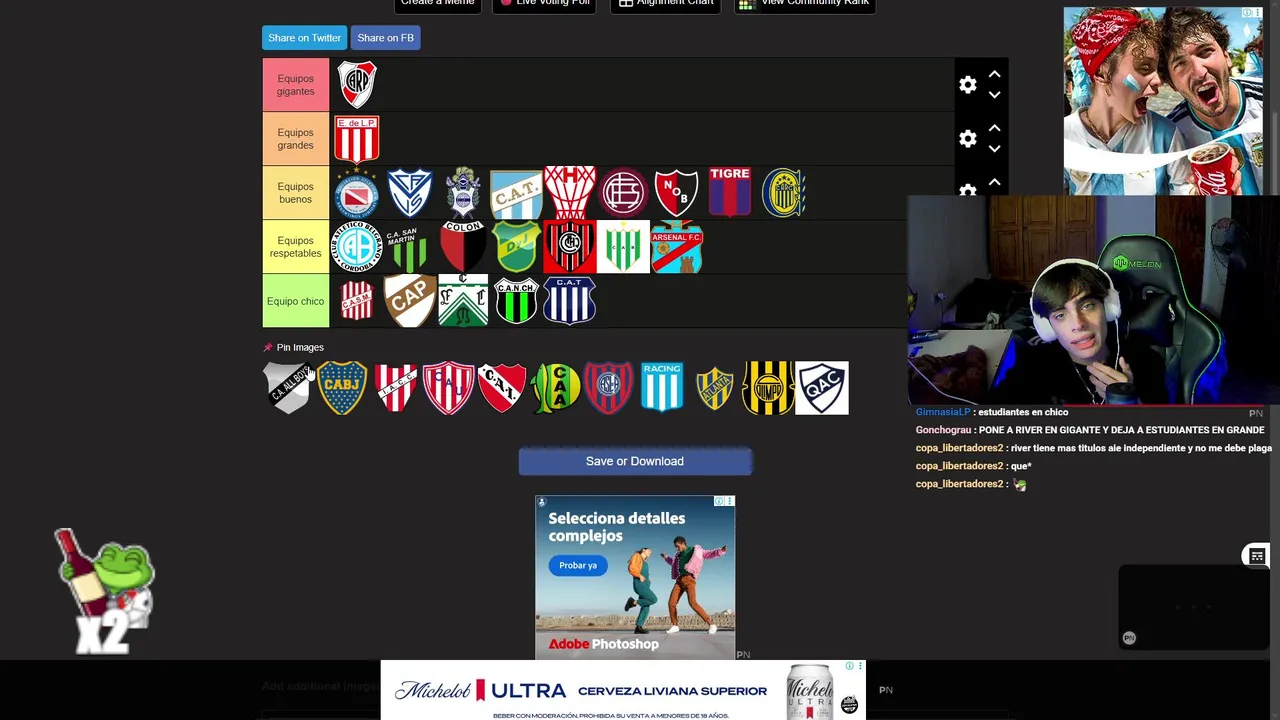Viewport: 1280px width, 720px height.
Task: Click the Newell's NOB crest
Action: point(676,193)
